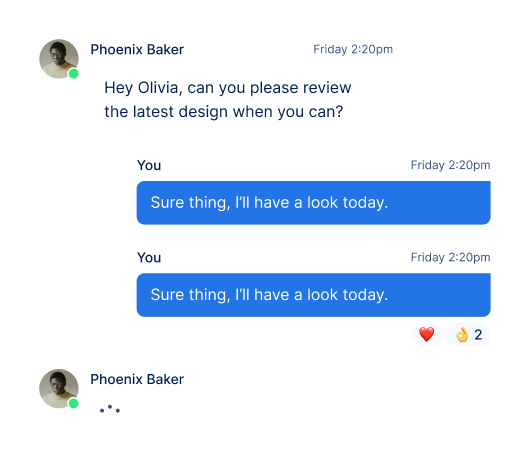This screenshot has width=530, height=450.
Task: Click the green online dot on top avatar
Action: tap(74, 73)
